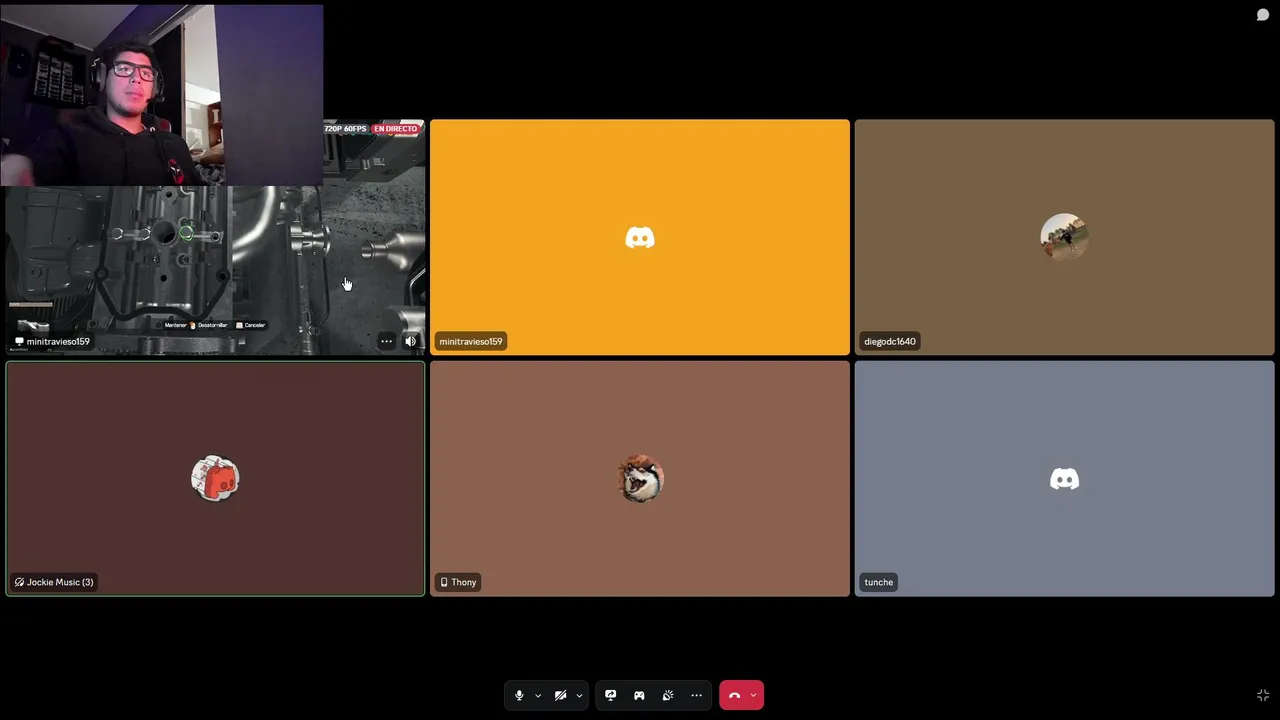
Task: Open stream options for minitravieso159's stream
Action: click(386, 341)
